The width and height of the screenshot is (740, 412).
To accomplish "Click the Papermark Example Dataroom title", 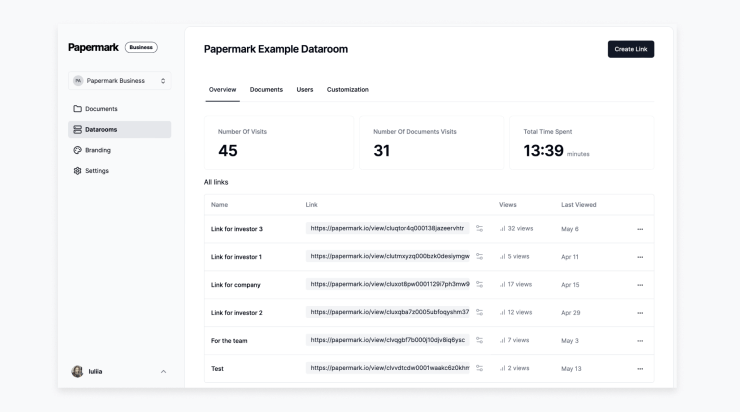I will (276, 49).
